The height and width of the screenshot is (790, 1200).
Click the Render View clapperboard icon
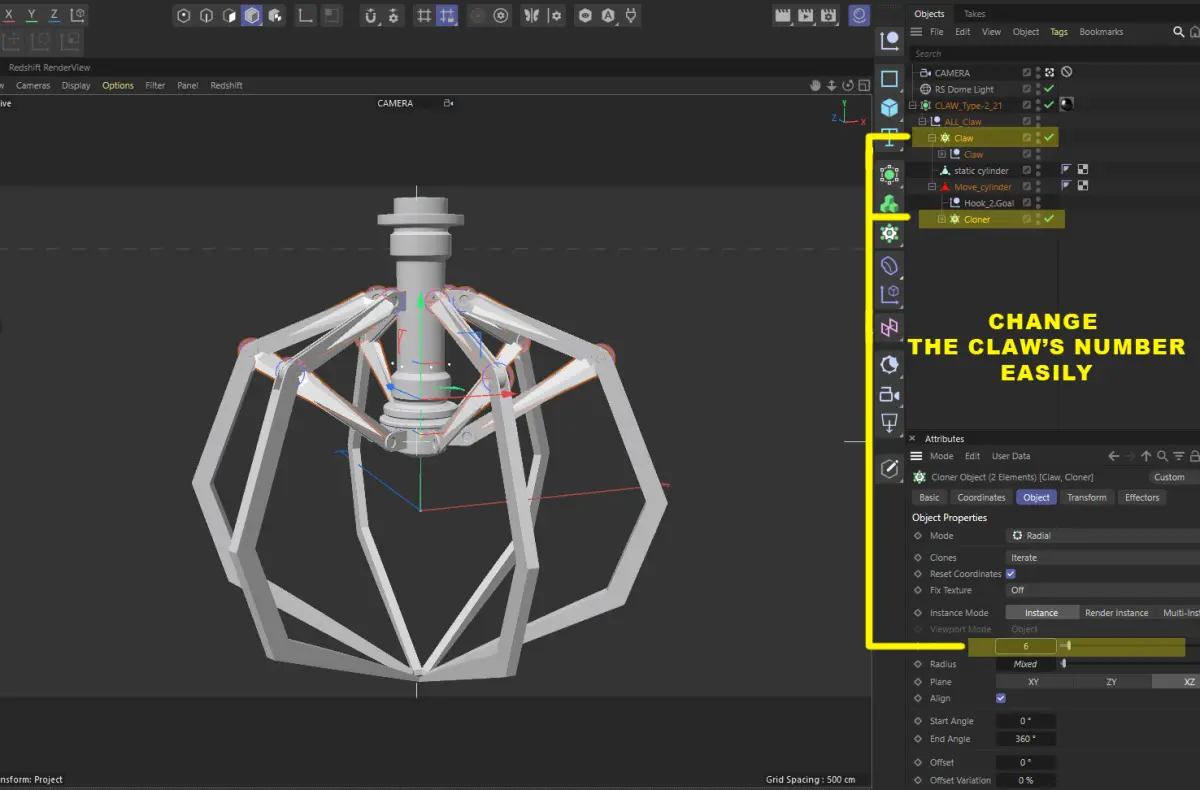pos(784,15)
